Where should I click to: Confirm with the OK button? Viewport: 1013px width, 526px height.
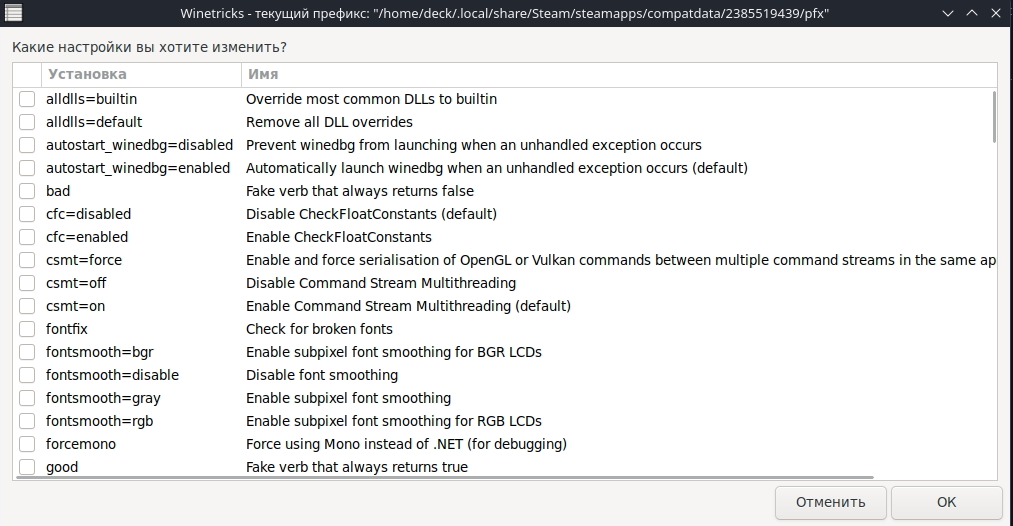coord(946,502)
